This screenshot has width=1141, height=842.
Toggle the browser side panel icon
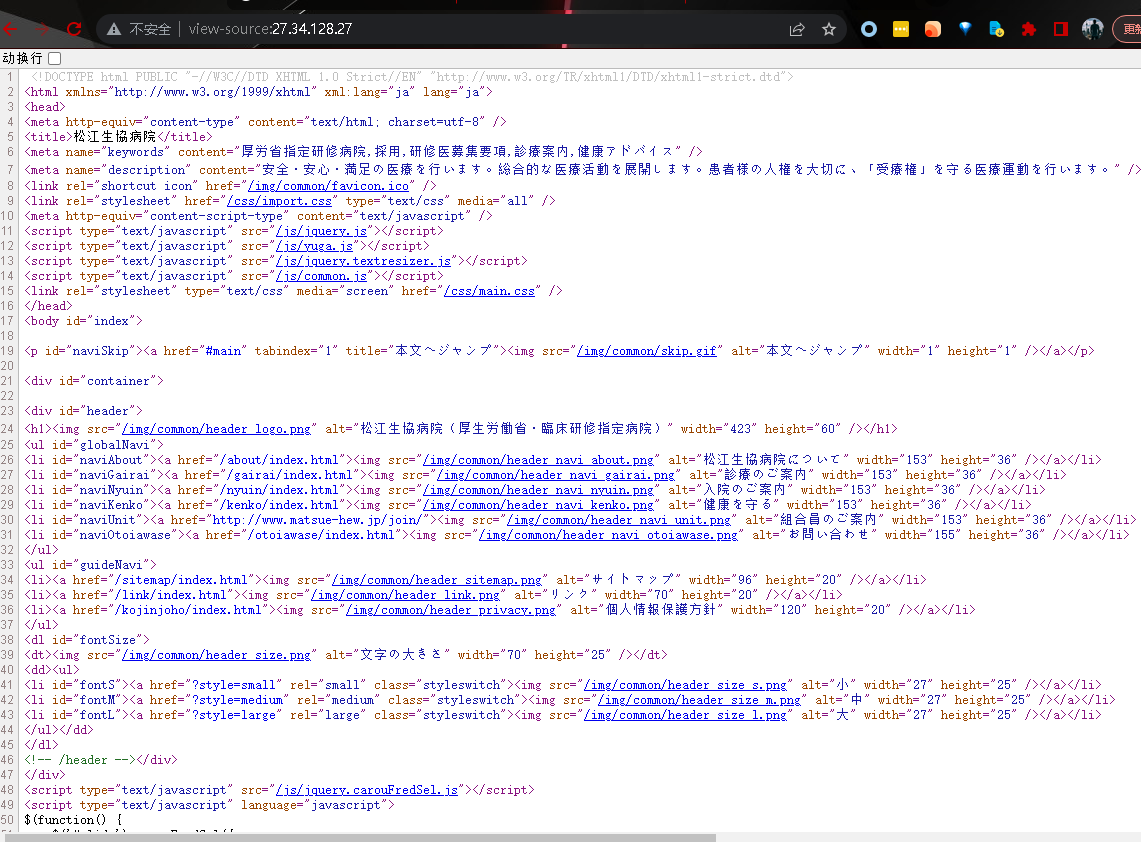[x=1061, y=29]
